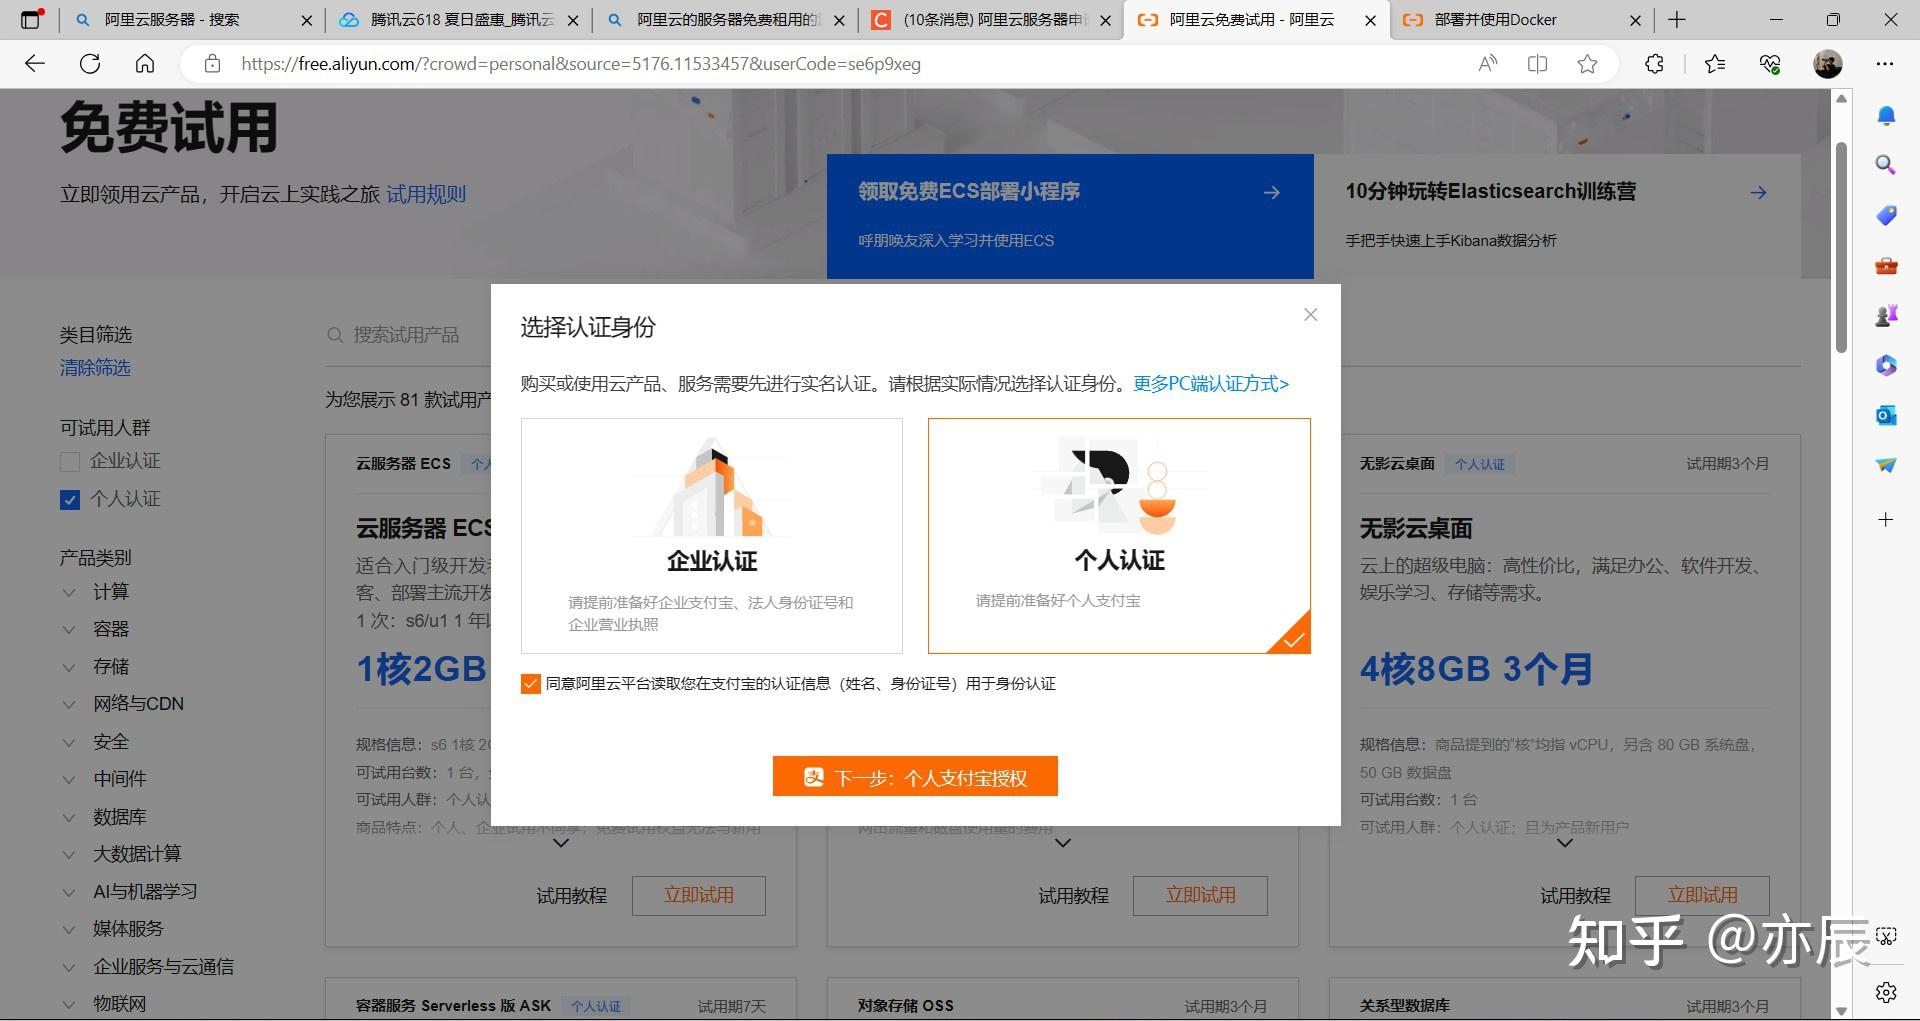Click the 搜索试用产品 search field
Screen dimensions: 1920x1021
tap(406, 335)
